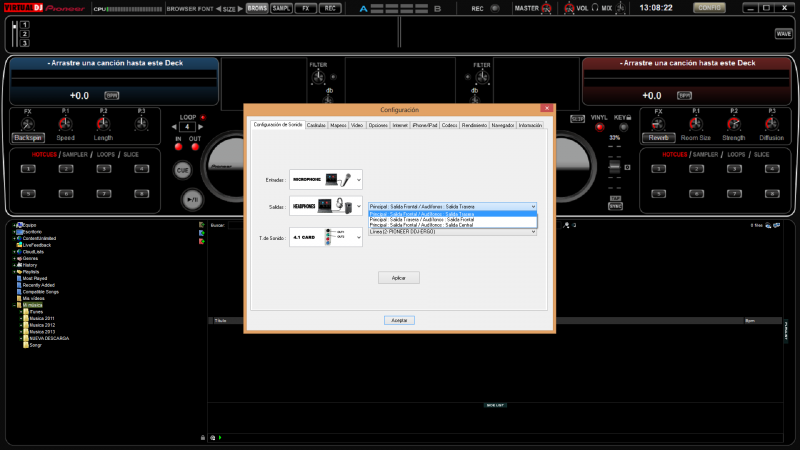Viewport: 800px width, 450px height.
Task: Open the Navegador tab
Action: [x=503, y=125]
